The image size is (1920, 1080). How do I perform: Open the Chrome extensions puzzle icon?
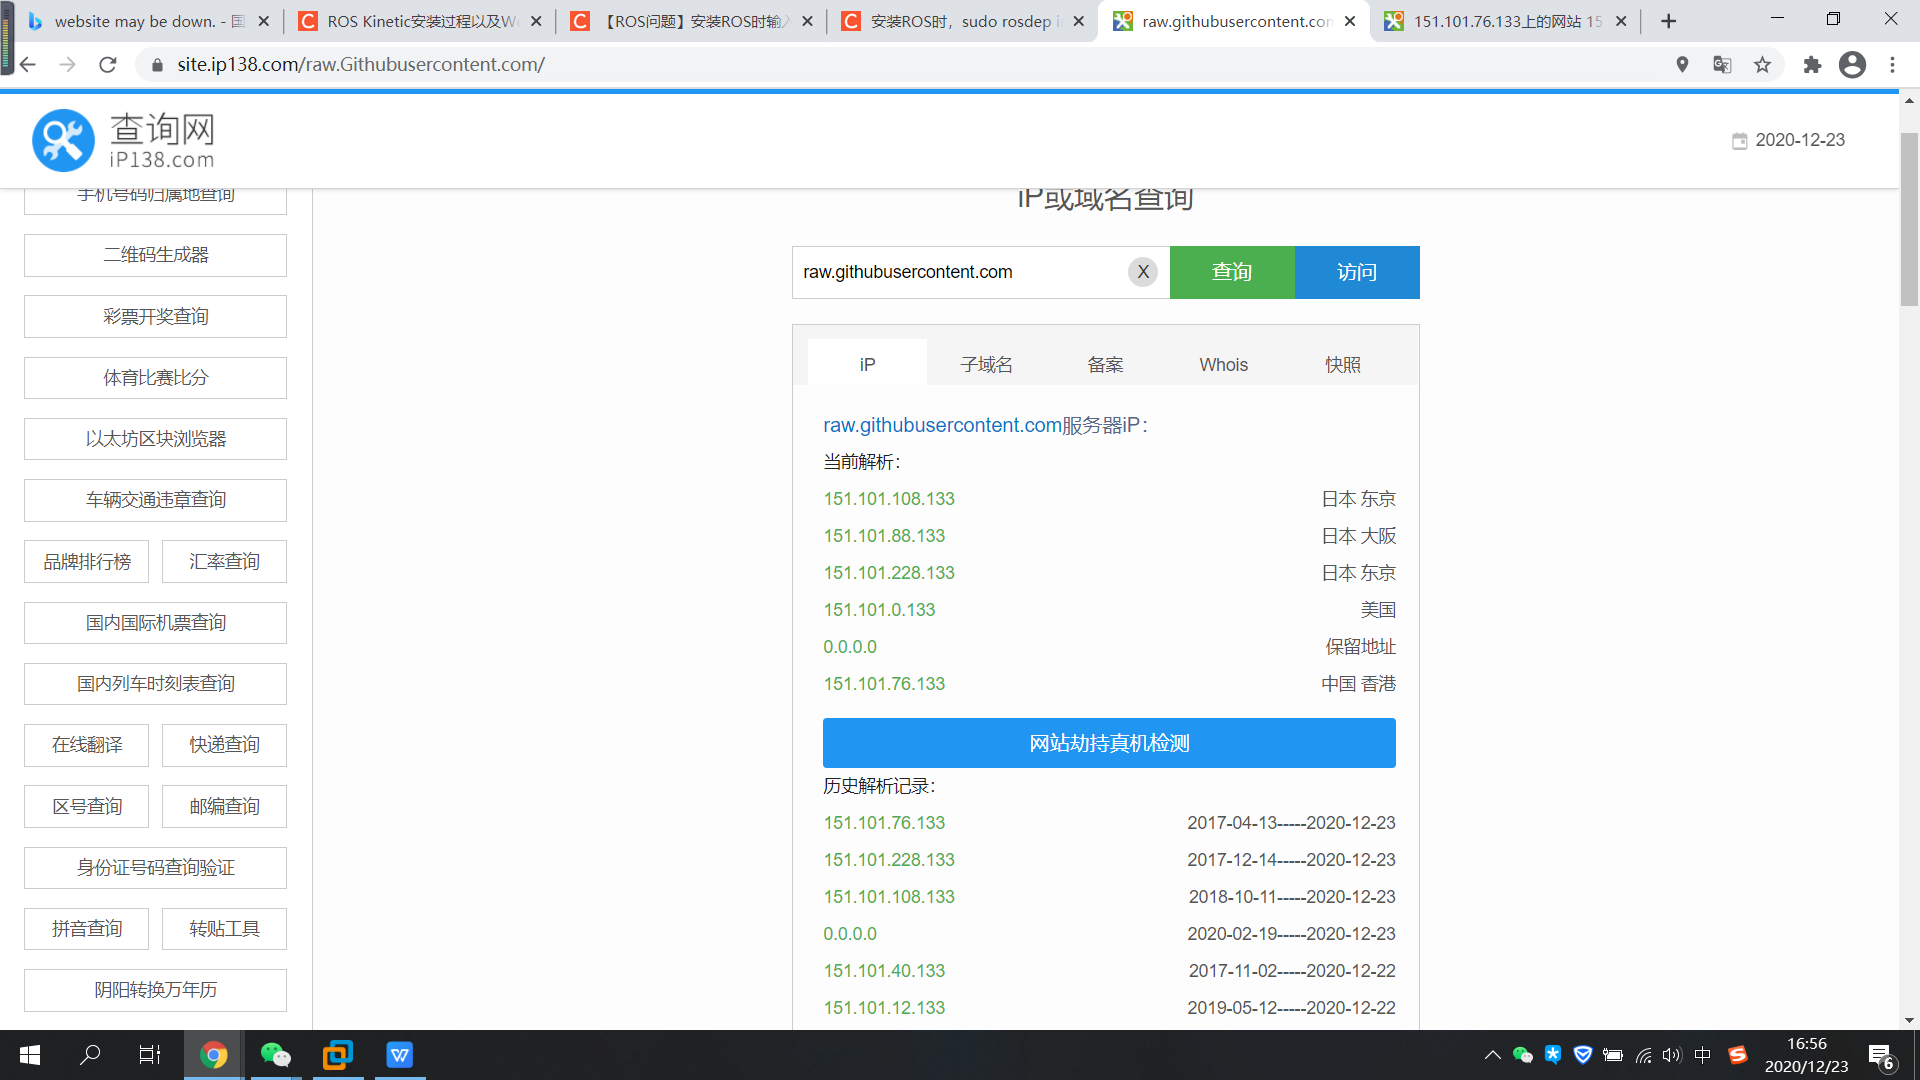[x=1812, y=65]
